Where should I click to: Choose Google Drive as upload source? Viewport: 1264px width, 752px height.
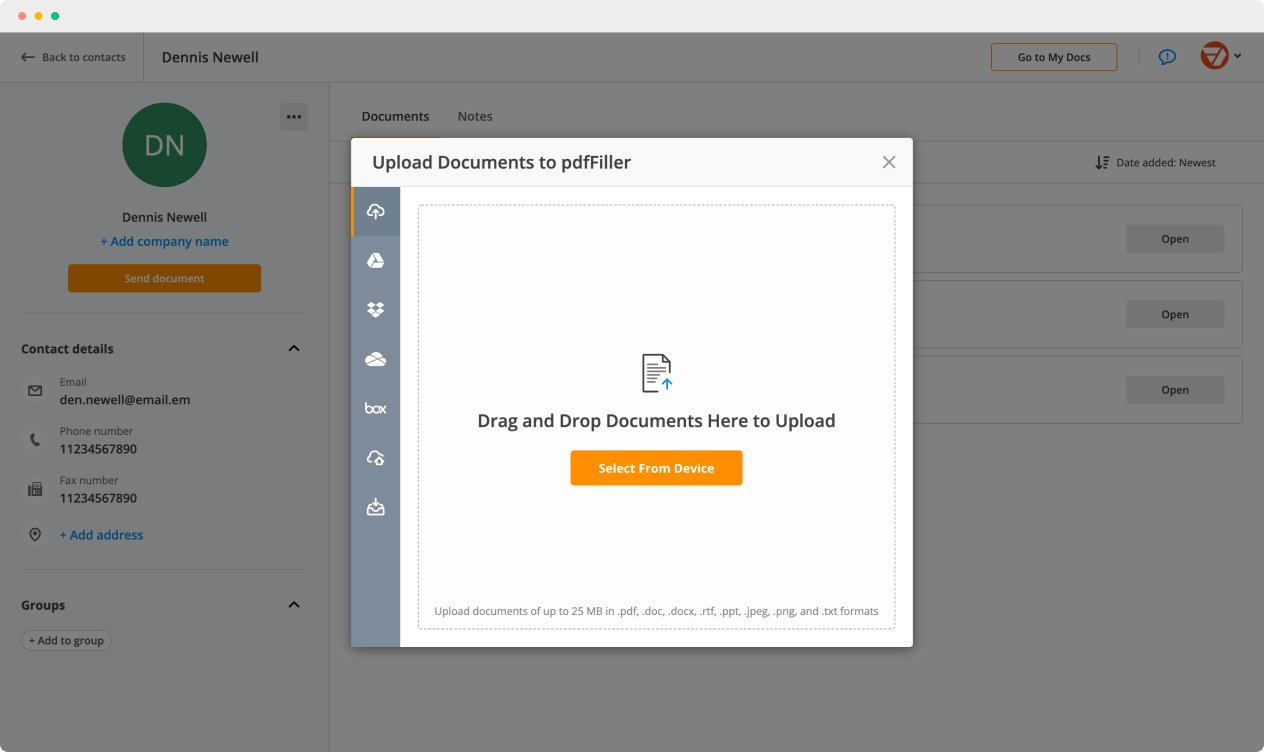coord(376,261)
